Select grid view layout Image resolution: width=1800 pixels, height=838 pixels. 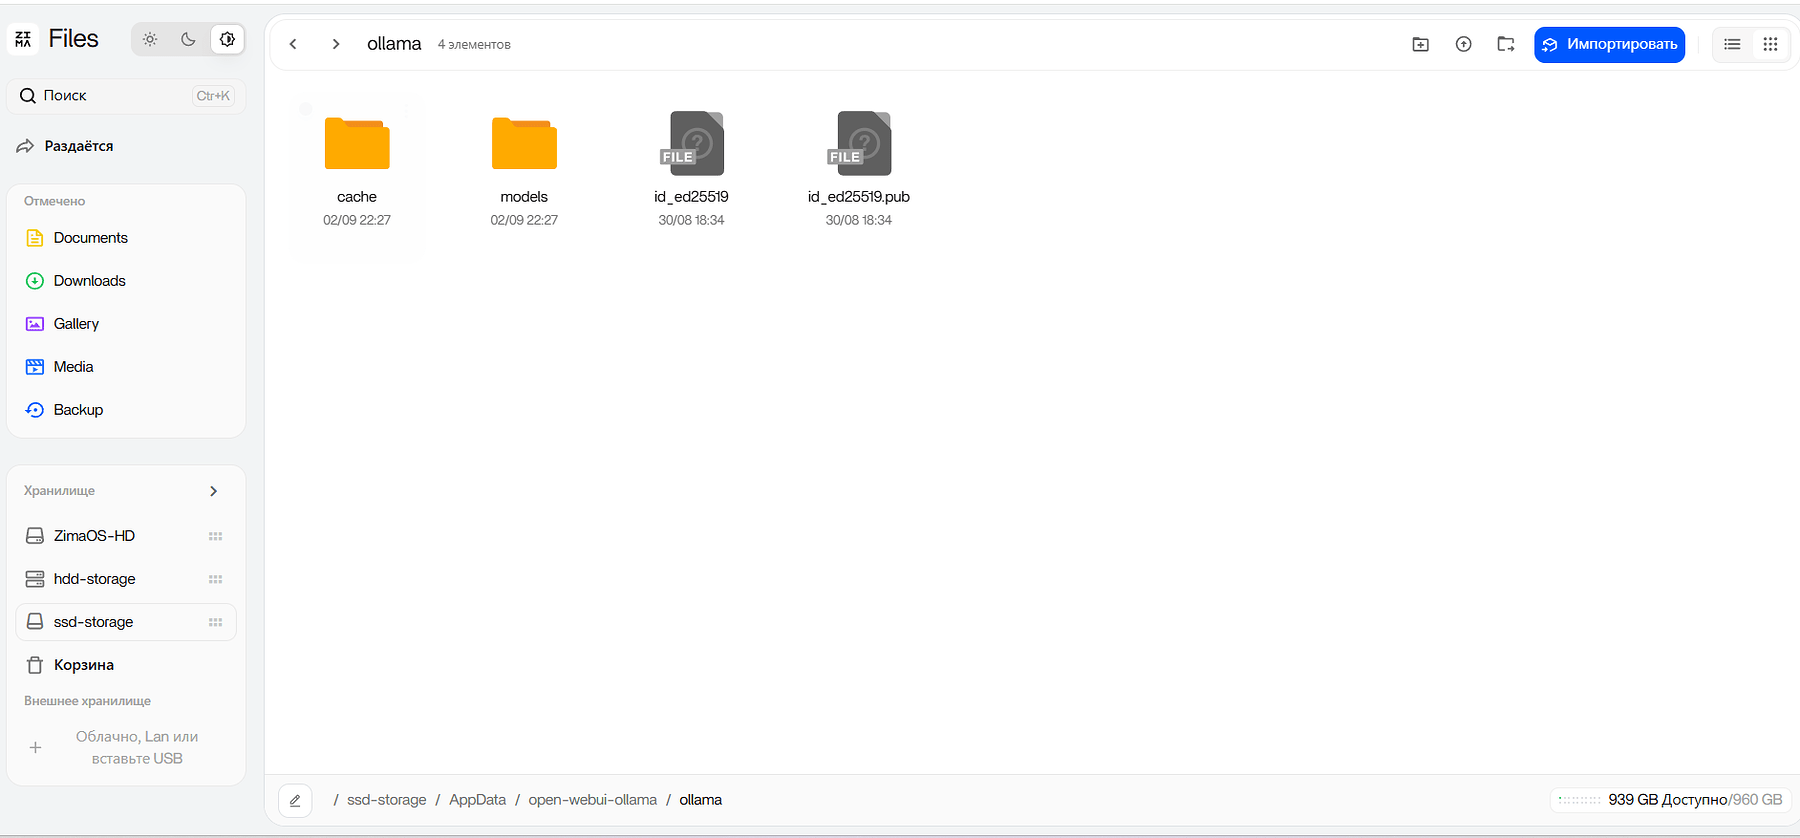coord(1770,44)
